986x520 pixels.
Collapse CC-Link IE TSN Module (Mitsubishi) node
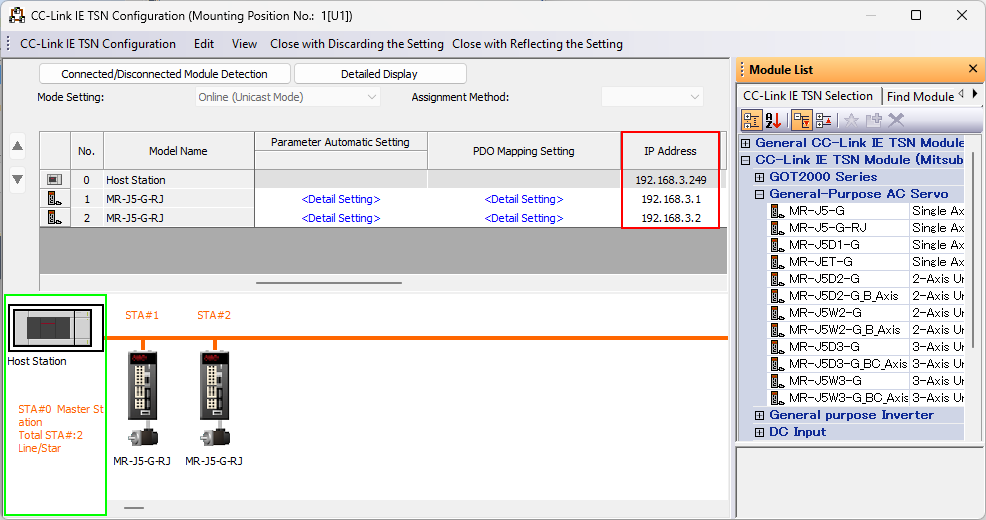[x=746, y=160]
